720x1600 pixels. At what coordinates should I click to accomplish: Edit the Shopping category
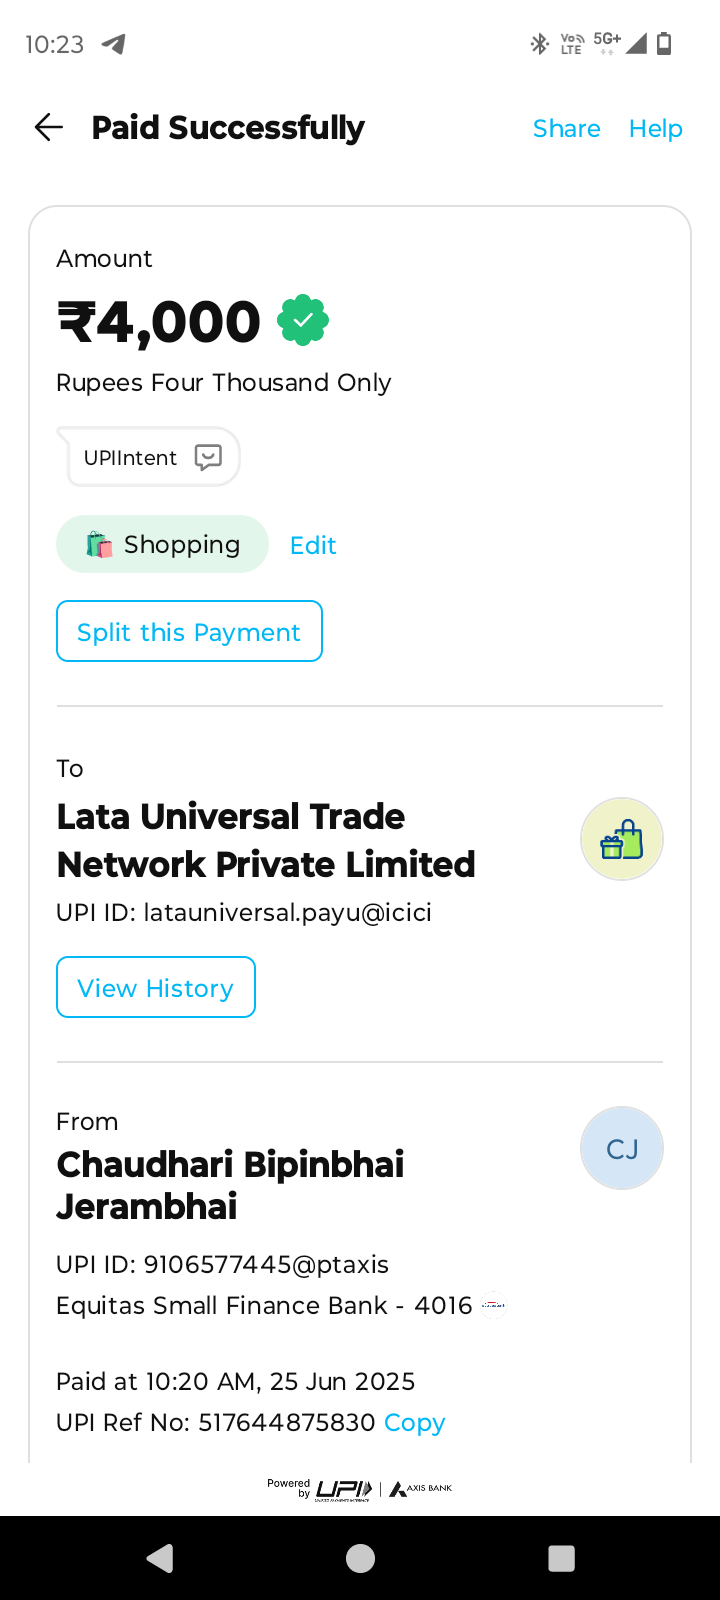[313, 546]
